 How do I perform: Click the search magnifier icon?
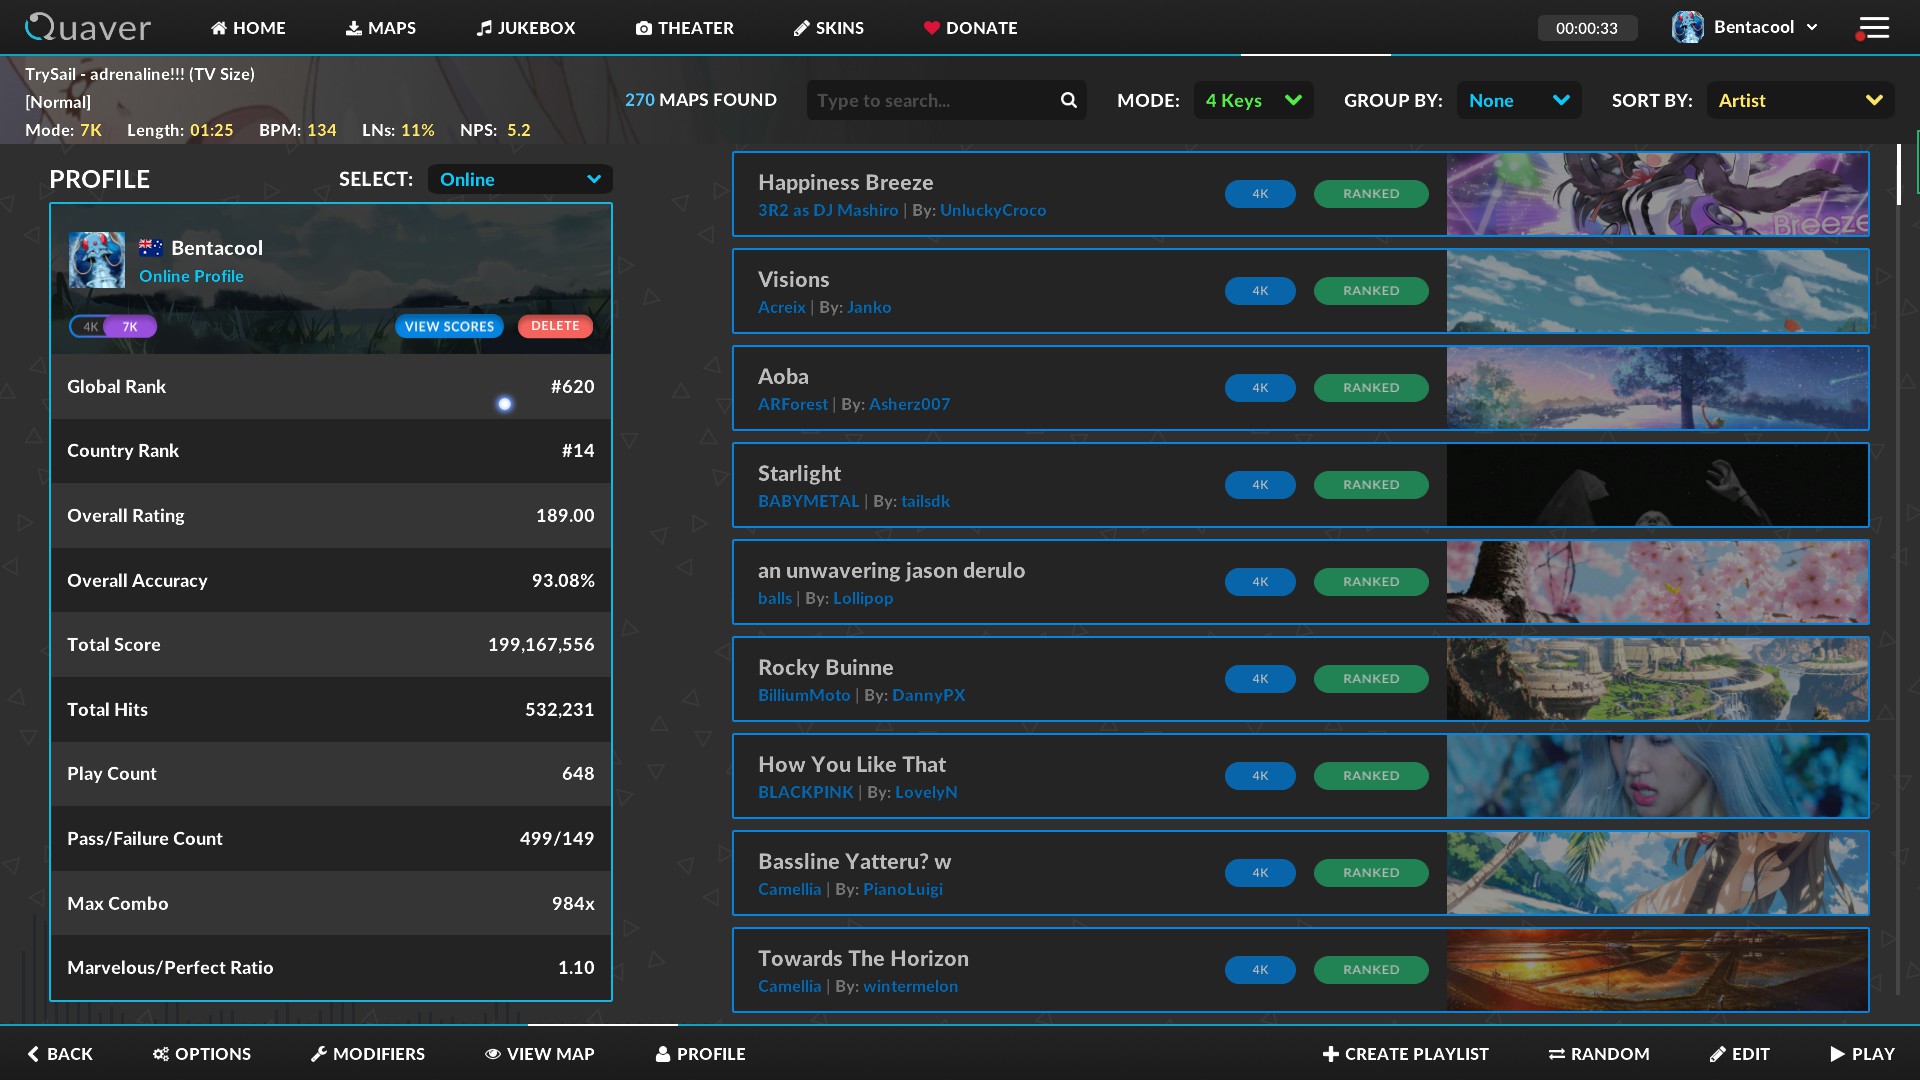pos(1068,100)
